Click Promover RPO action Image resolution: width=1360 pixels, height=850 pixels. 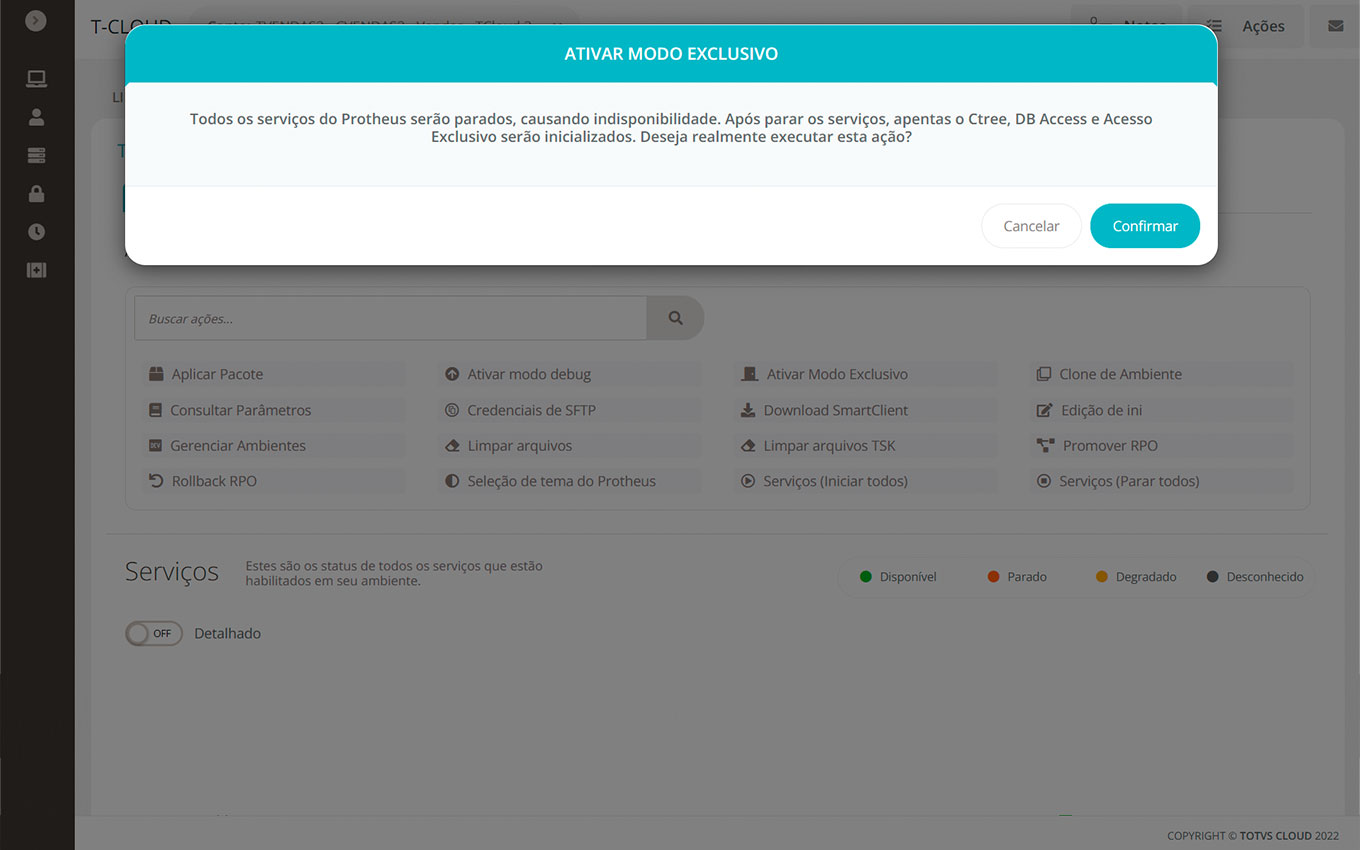click(x=1162, y=445)
